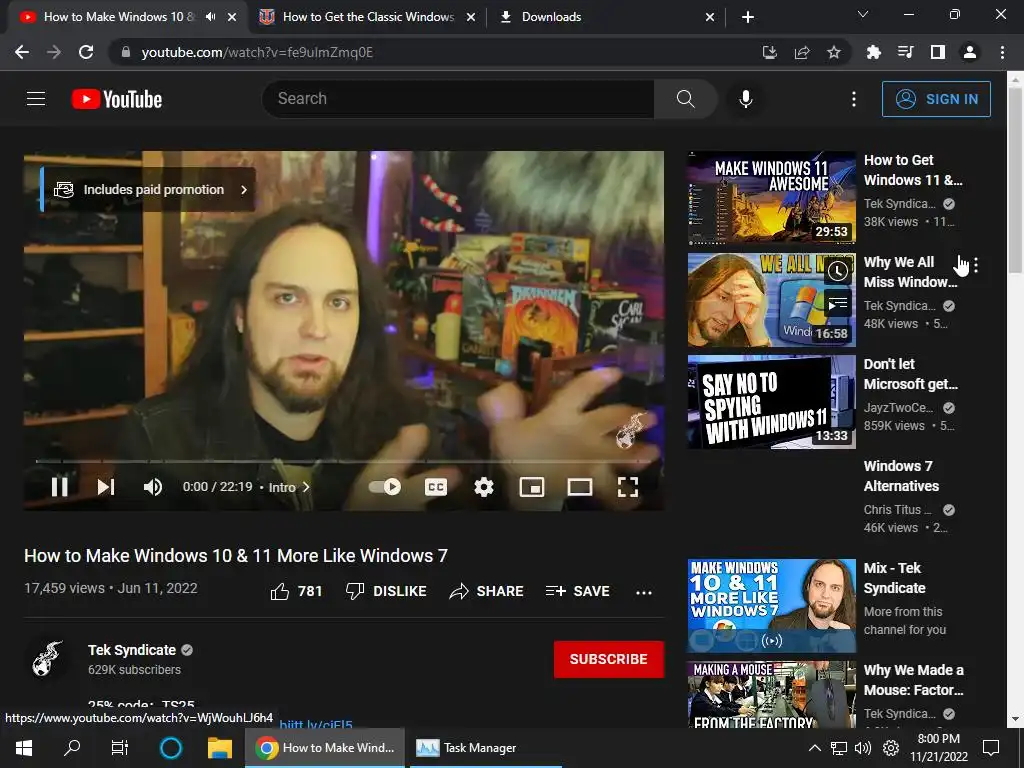The height and width of the screenshot is (768, 1024).
Task: Sign in to YouTube
Action: [x=936, y=99]
